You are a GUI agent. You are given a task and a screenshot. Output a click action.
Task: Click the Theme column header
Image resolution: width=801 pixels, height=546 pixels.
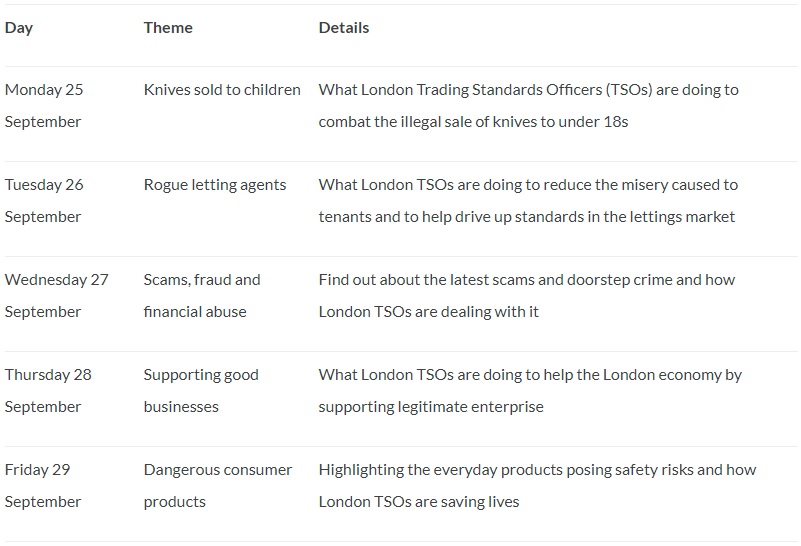[168, 28]
